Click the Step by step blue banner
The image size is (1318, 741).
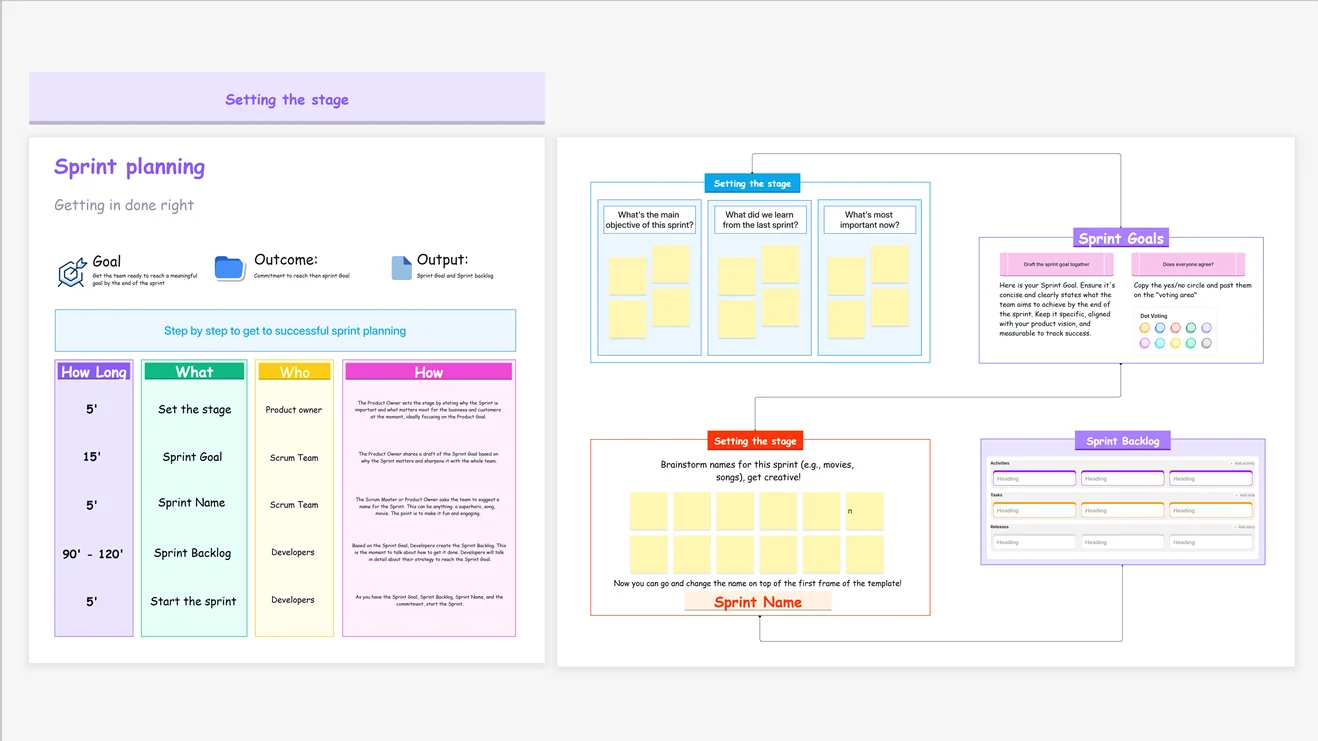coord(285,330)
